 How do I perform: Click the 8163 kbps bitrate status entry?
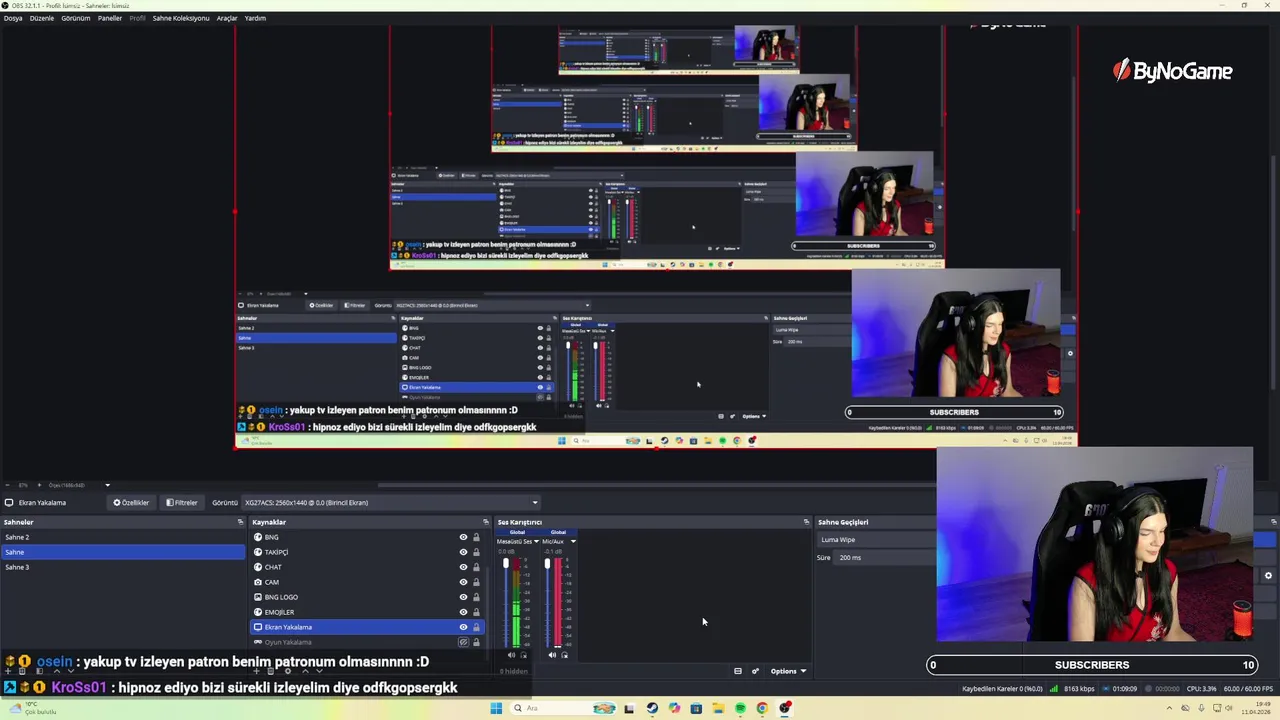[1077, 689]
